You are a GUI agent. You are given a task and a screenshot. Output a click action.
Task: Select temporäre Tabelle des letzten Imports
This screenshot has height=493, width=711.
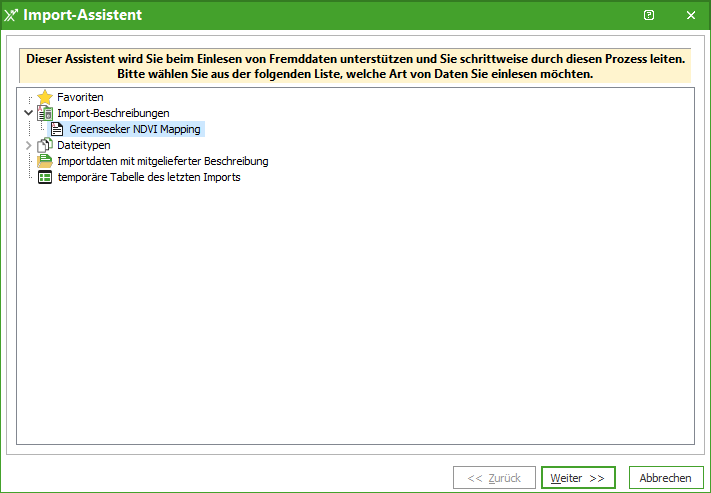pos(148,177)
